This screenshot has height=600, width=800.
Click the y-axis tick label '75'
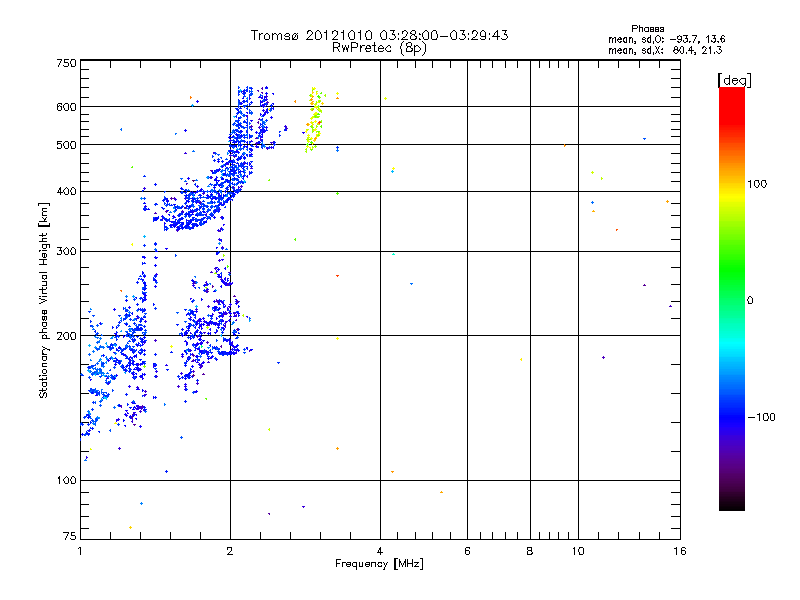(x=70, y=536)
